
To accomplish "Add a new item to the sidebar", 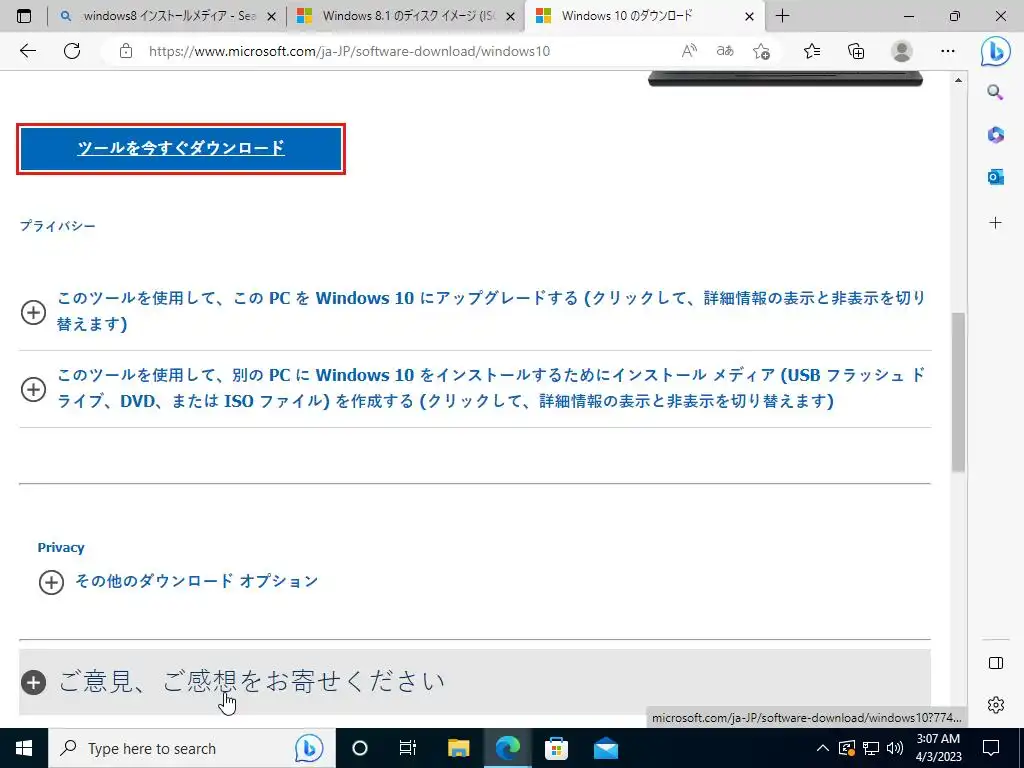I will tap(995, 223).
